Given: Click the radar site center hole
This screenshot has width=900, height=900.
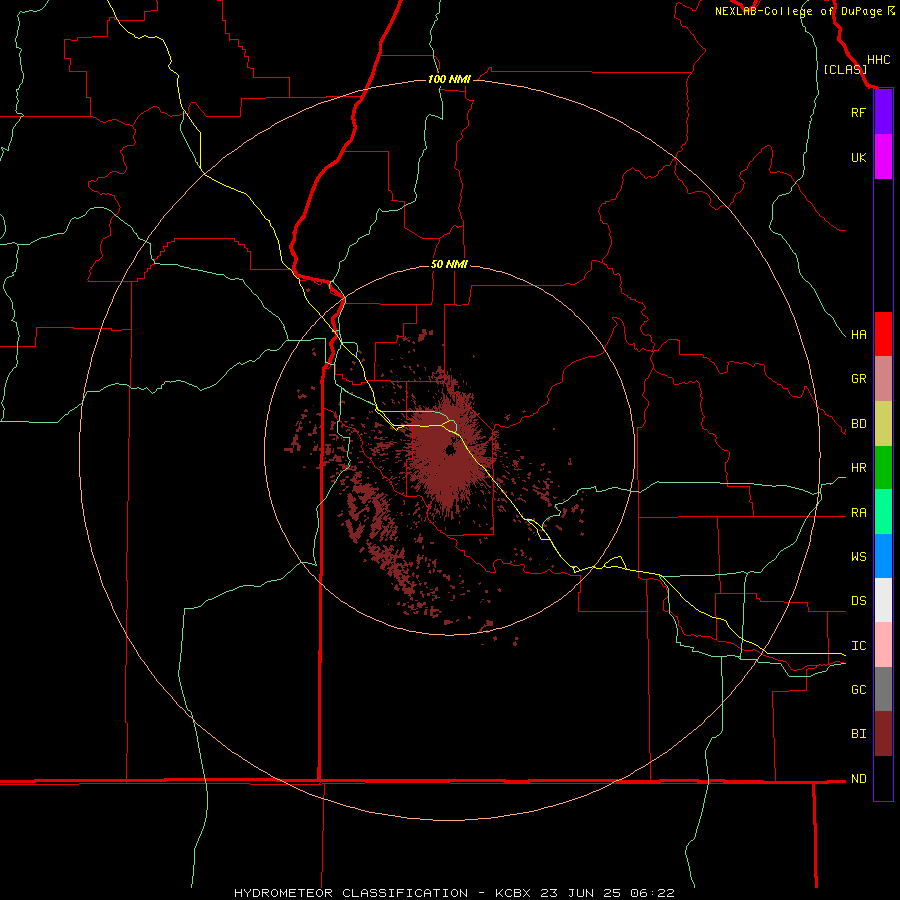Looking at the screenshot, I should click(x=450, y=449).
